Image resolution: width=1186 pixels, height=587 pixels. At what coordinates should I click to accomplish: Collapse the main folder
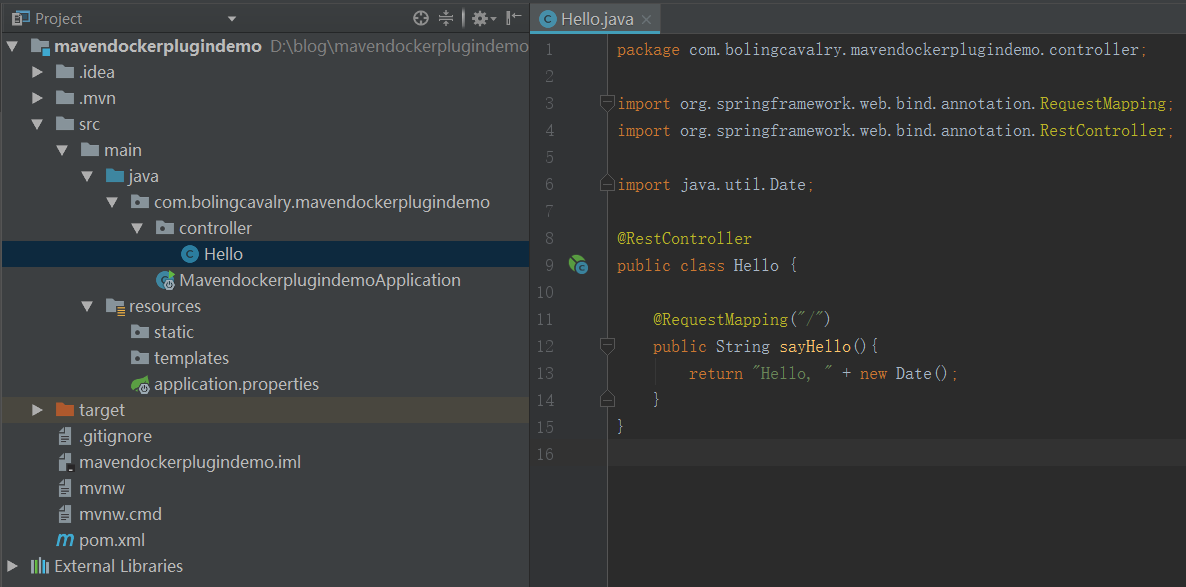[x=61, y=151]
